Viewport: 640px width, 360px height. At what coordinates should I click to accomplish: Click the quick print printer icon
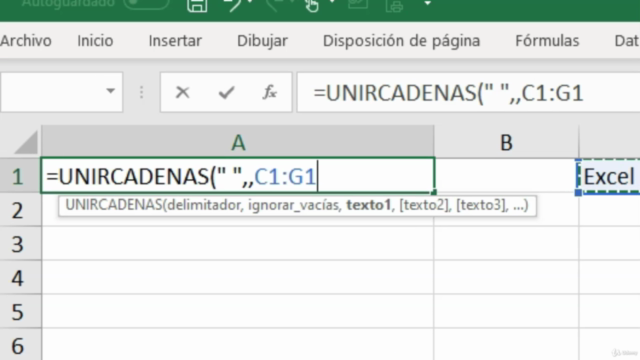394,6
